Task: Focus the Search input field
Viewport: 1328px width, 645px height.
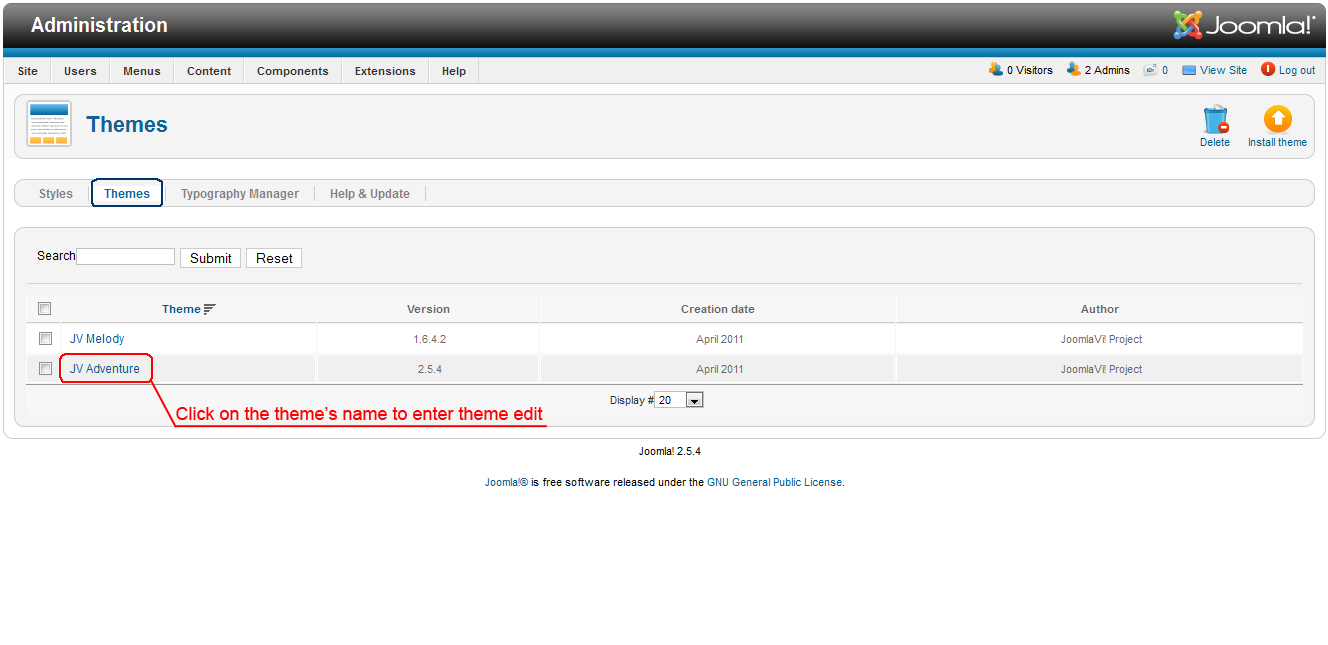Action: (x=126, y=257)
